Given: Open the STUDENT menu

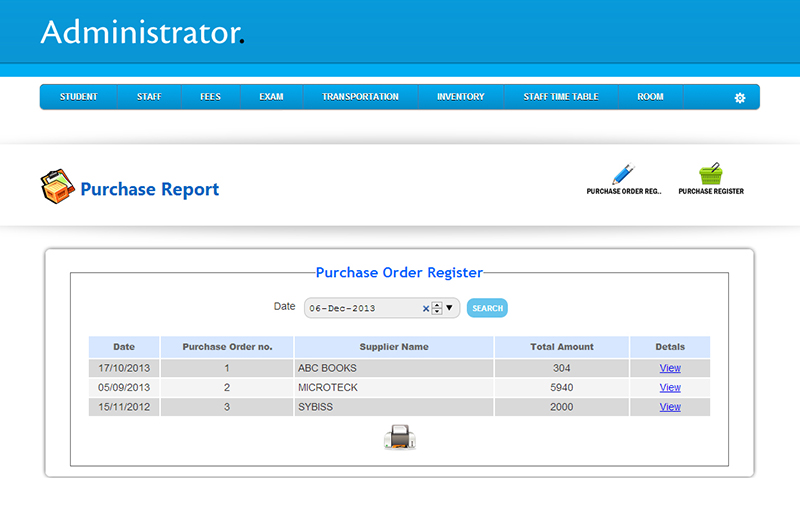Looking at the screenshot, I should coord(78,97).
